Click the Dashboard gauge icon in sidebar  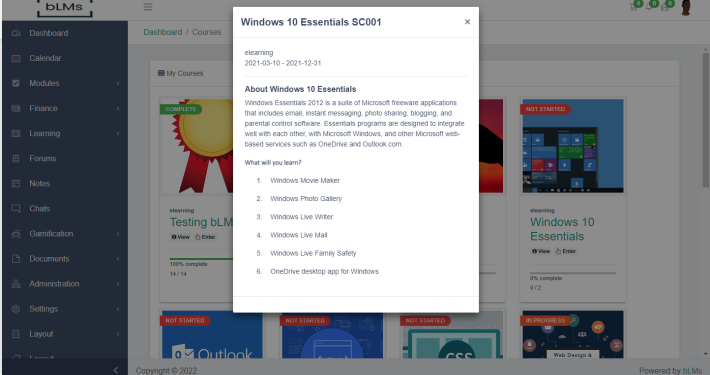click(x=16, y=33)
